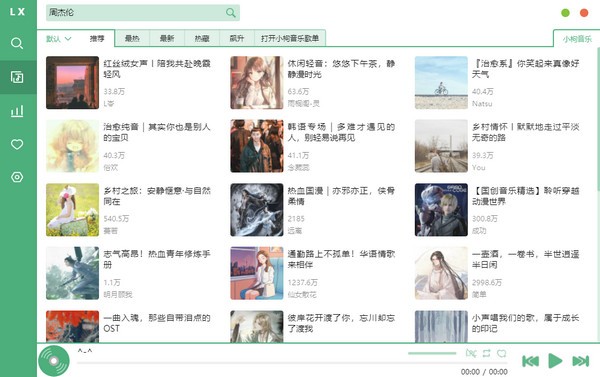Skip to the next track

[x=580, y=361]
